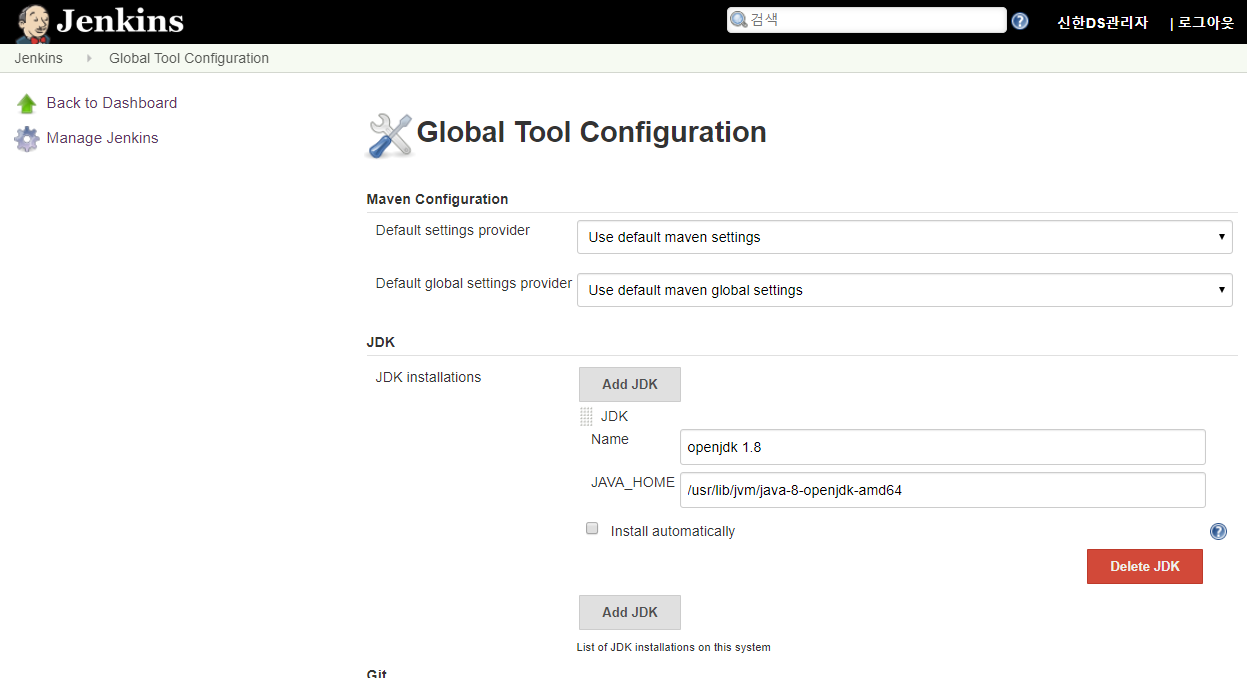Click the green Back to Dashboard arrow icon

point(27,103)
